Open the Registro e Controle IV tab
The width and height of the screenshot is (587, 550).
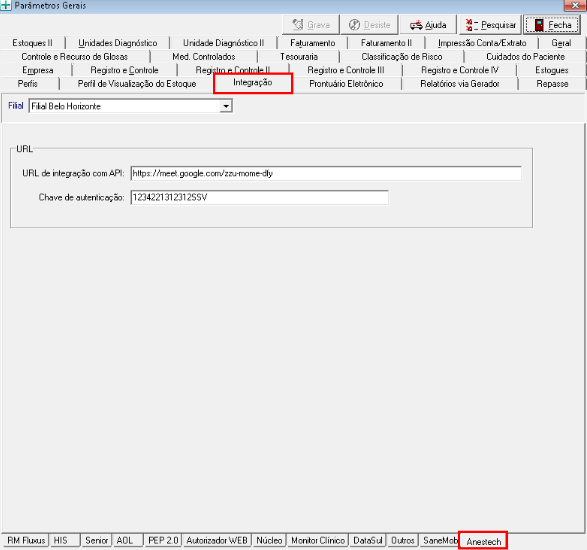click(x=460, y=70)
